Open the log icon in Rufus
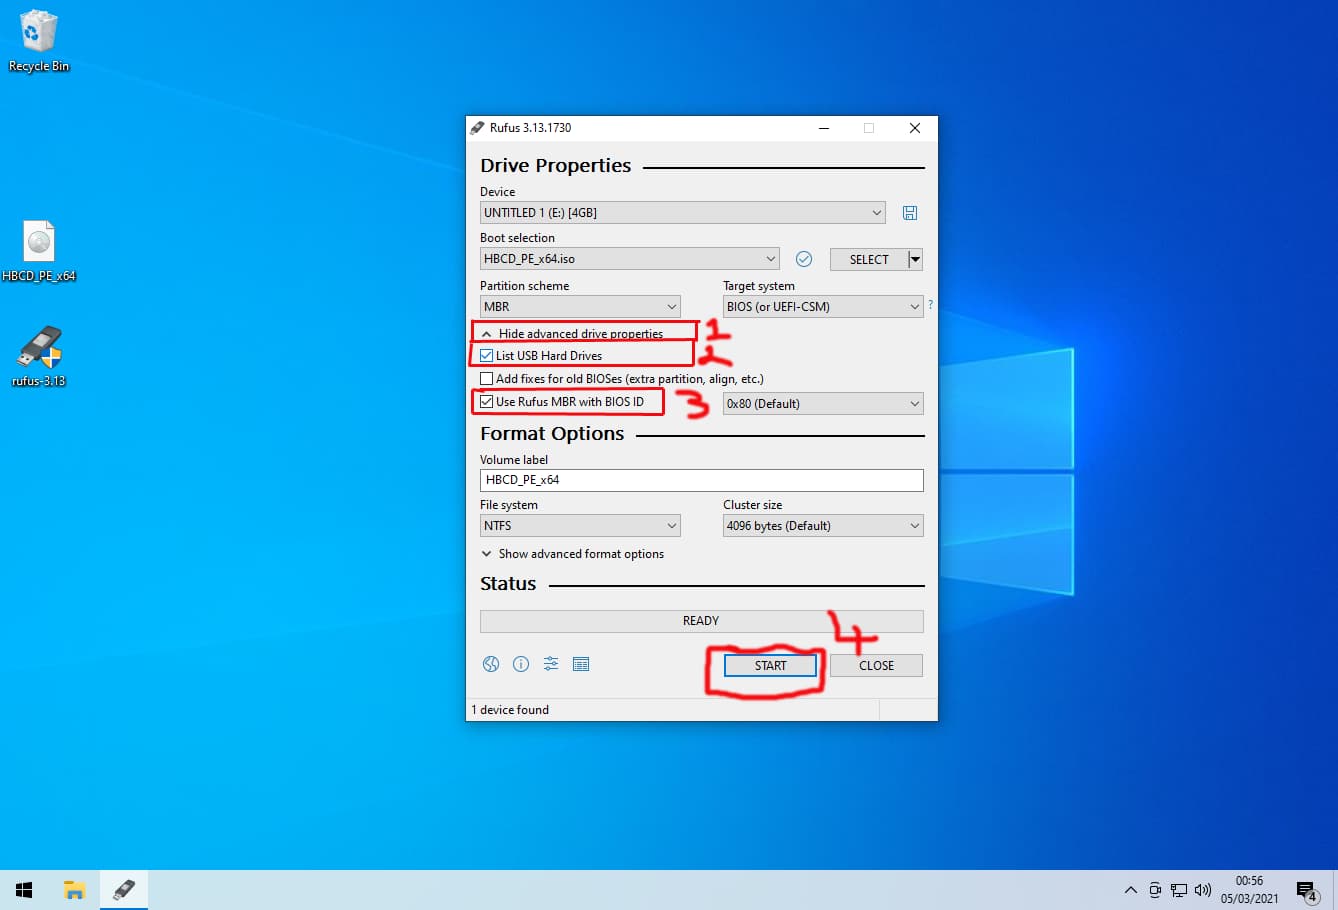Viewport: 1338px width, 910px height. 581,664
